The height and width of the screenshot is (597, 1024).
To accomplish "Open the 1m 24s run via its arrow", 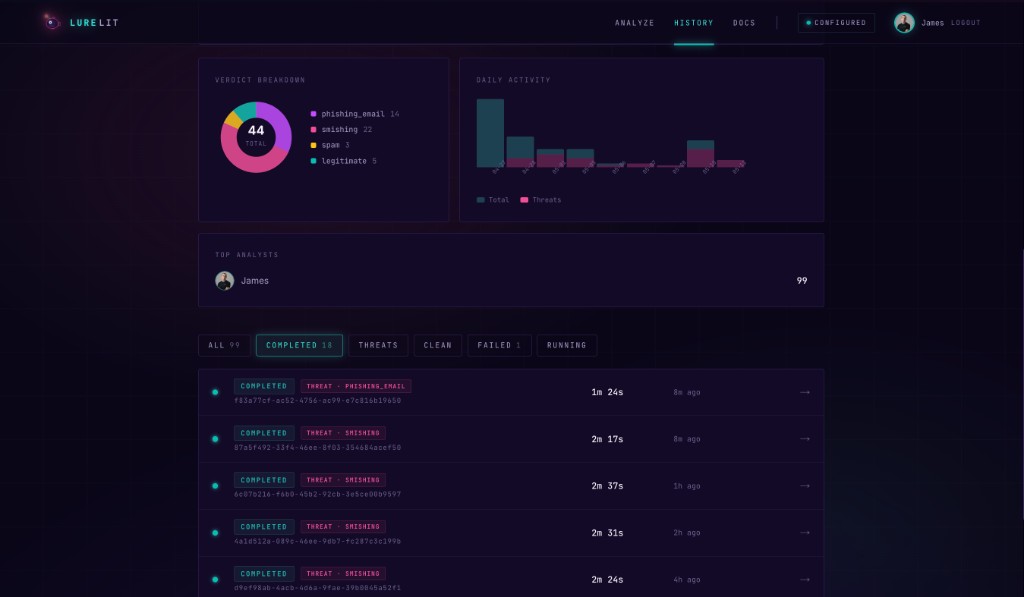I will (805, 393).
